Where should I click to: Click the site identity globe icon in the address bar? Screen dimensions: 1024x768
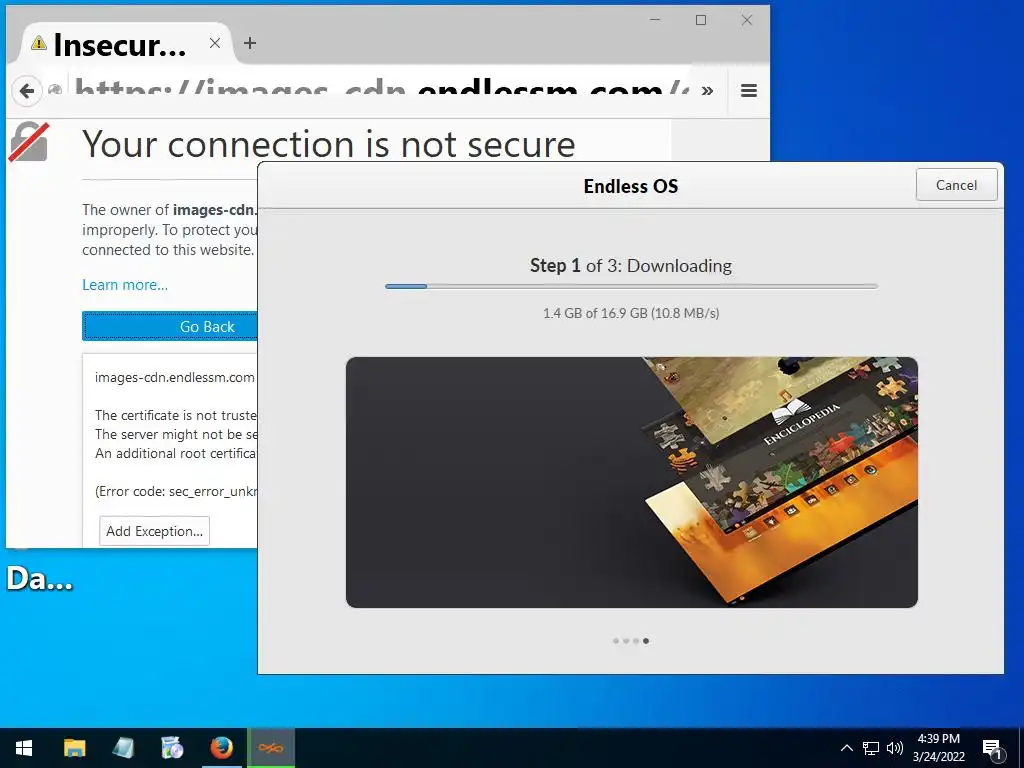56,91
